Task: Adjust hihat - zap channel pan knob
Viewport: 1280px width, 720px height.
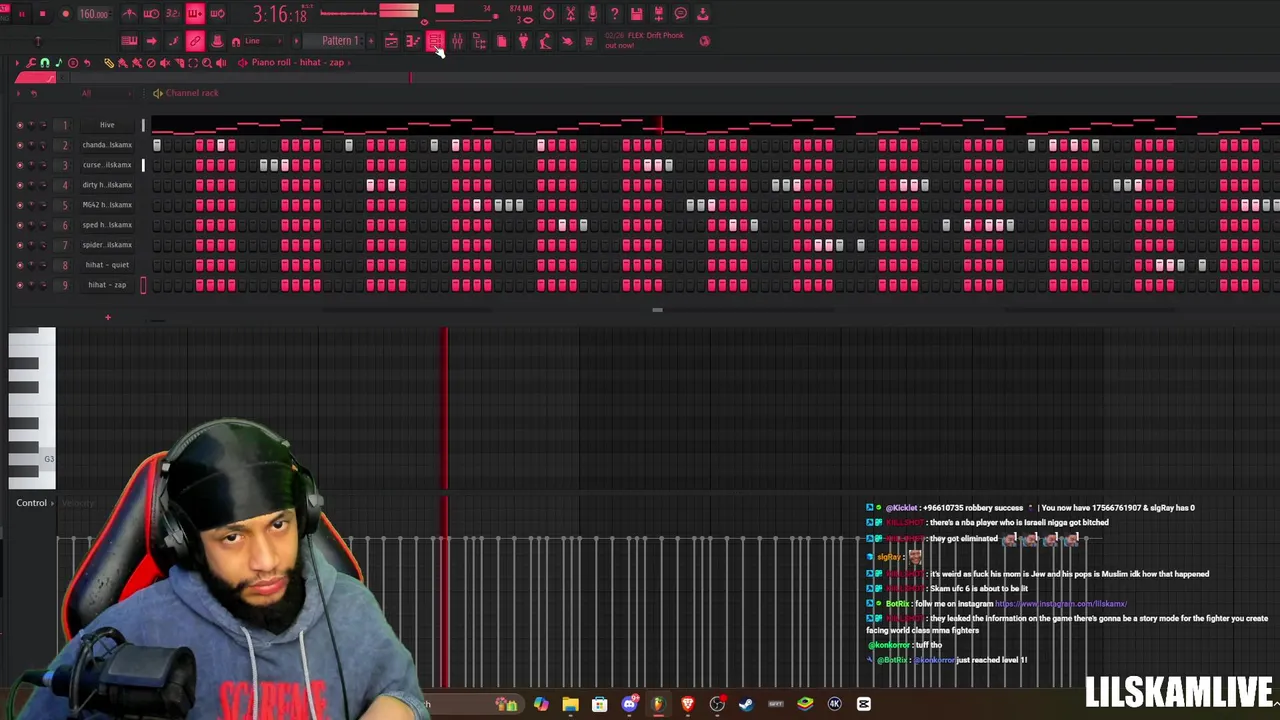Action: tap(31, 285)
